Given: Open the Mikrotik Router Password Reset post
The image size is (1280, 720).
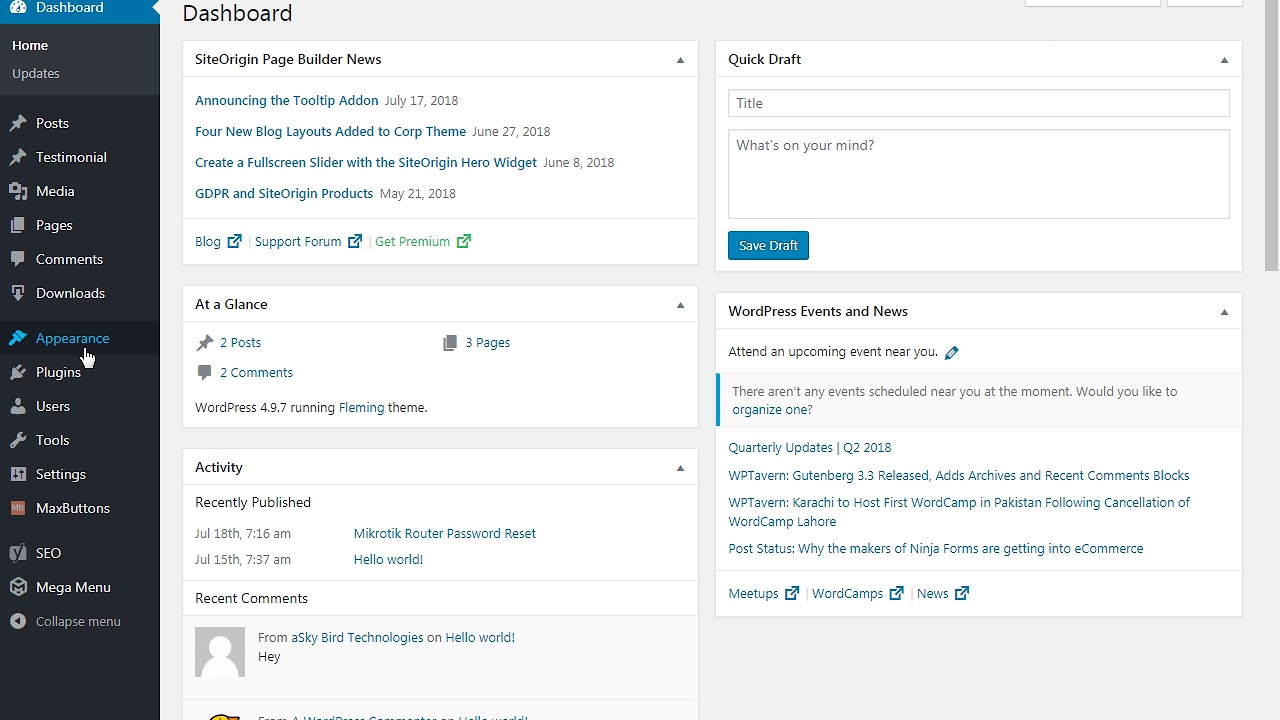Looking at the screenshot, I should pos(444,533).
